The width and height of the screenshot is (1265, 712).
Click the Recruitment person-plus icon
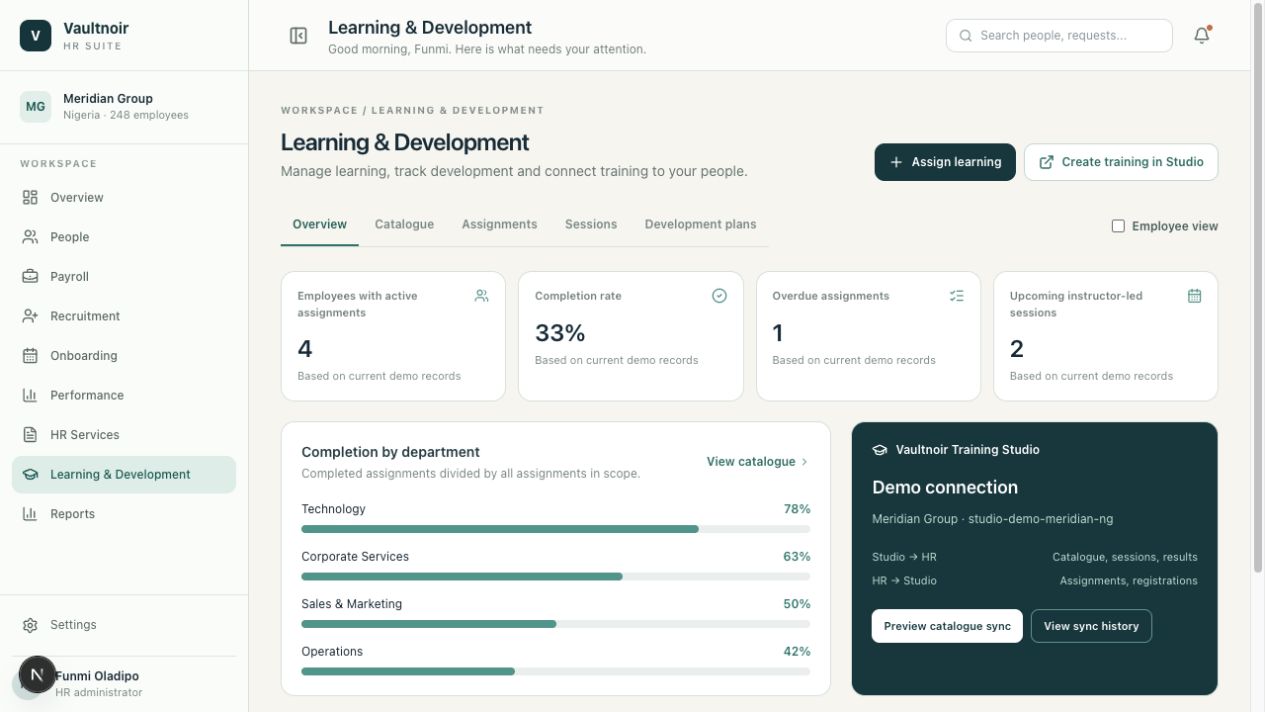coord(30,316)
